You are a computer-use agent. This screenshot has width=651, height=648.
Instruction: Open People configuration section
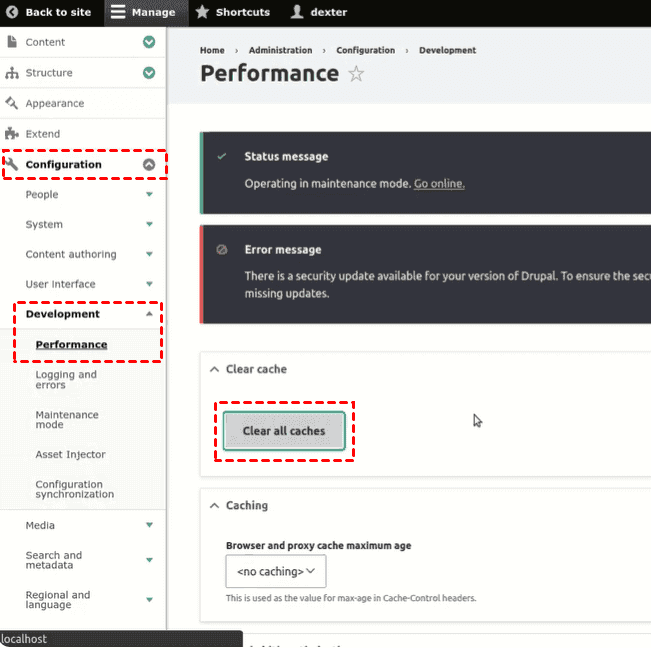pyautogui.click(x=42, y=194)
